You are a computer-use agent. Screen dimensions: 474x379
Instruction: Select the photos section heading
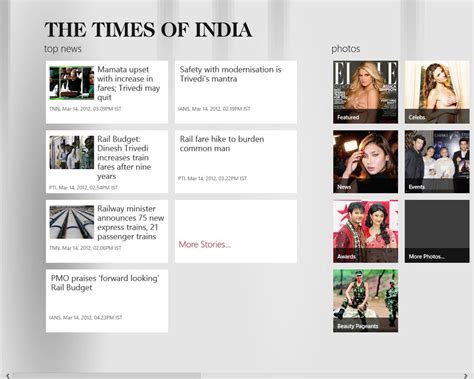pos(346,49)
